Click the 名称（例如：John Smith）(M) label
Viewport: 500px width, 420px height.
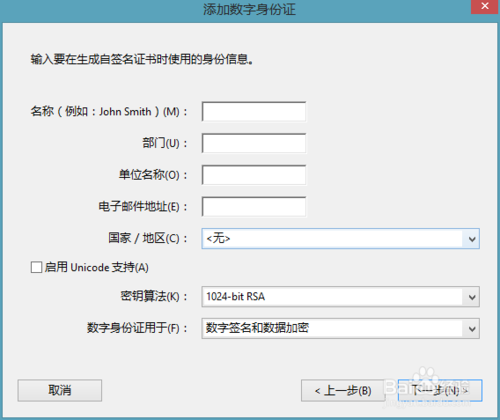point(109,111)
